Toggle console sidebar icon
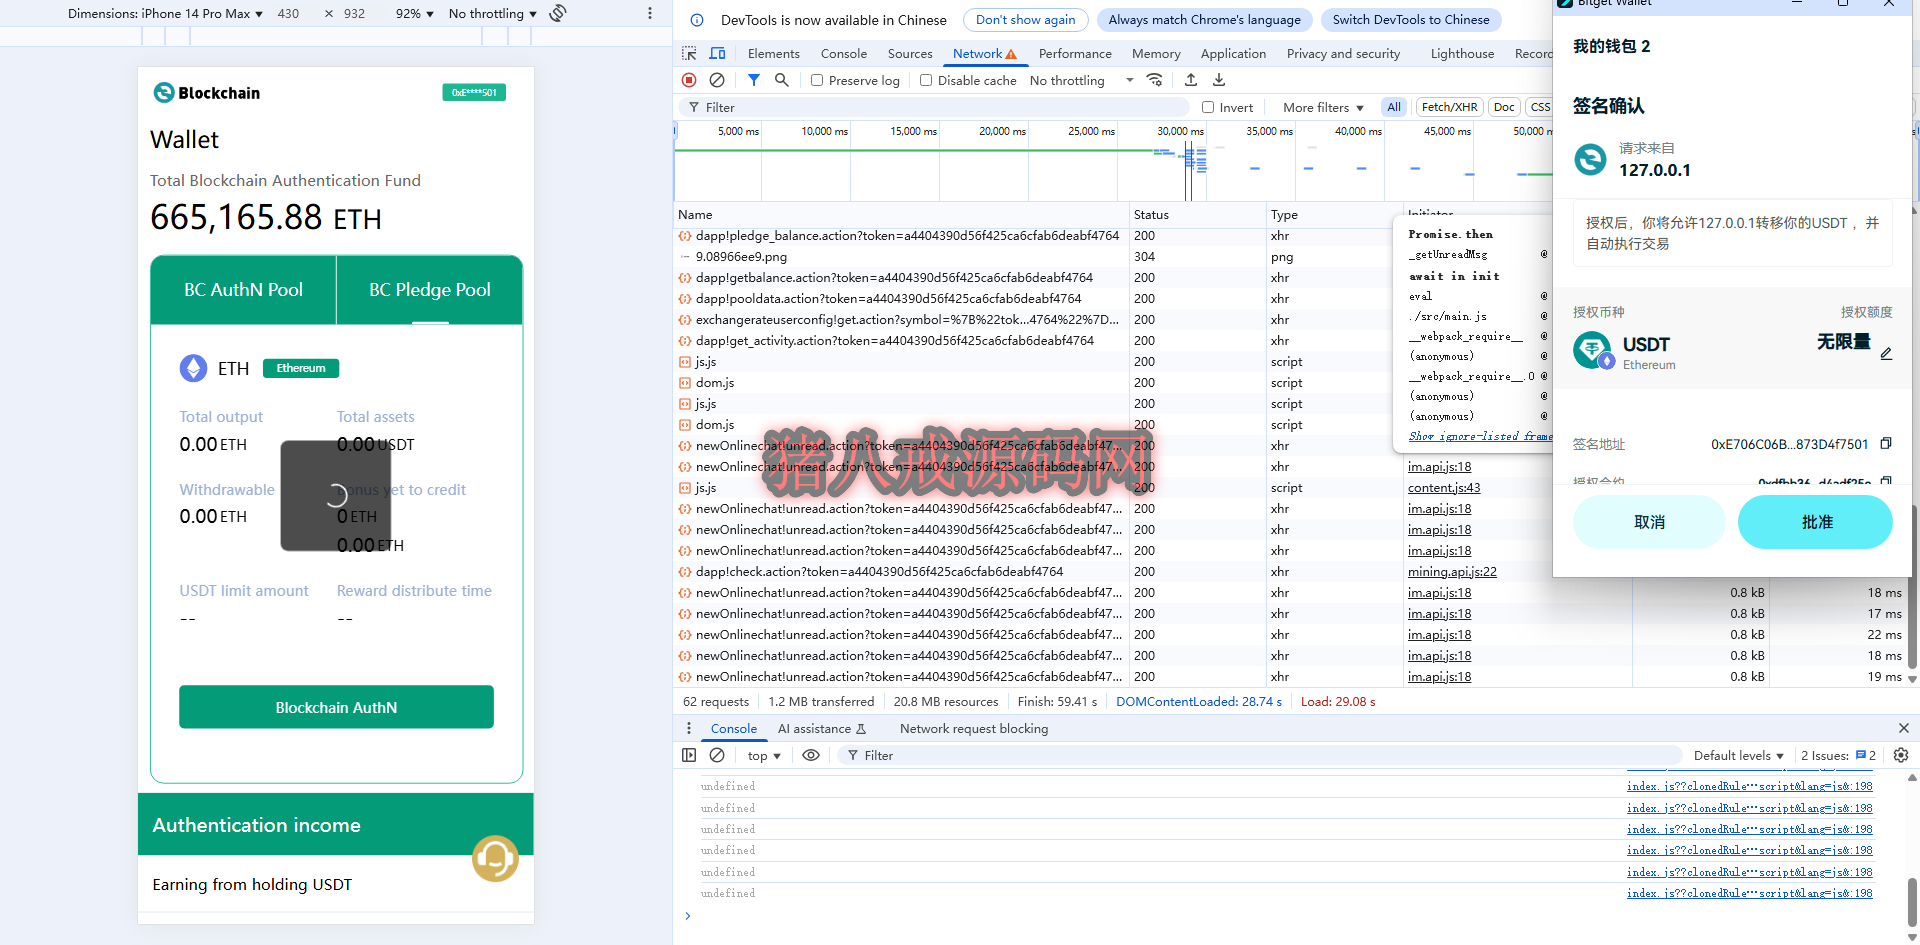The width and height of the screenshot is (1920, 945). [x=689, y=755]
